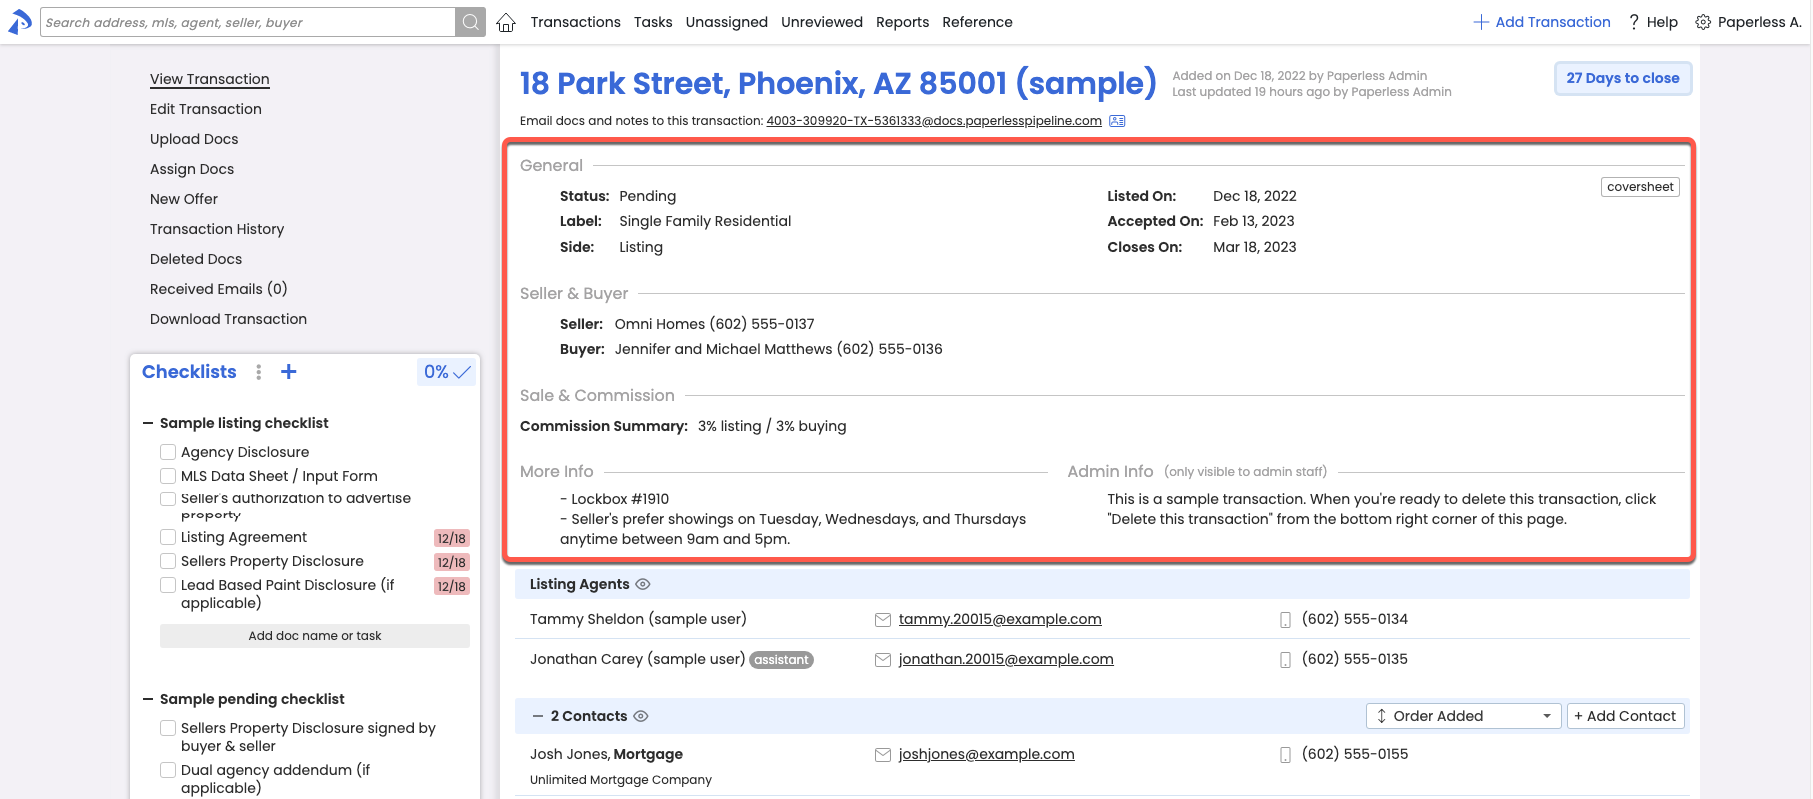
Task: Open the Upload Docs link
Action: click(194, 139)
